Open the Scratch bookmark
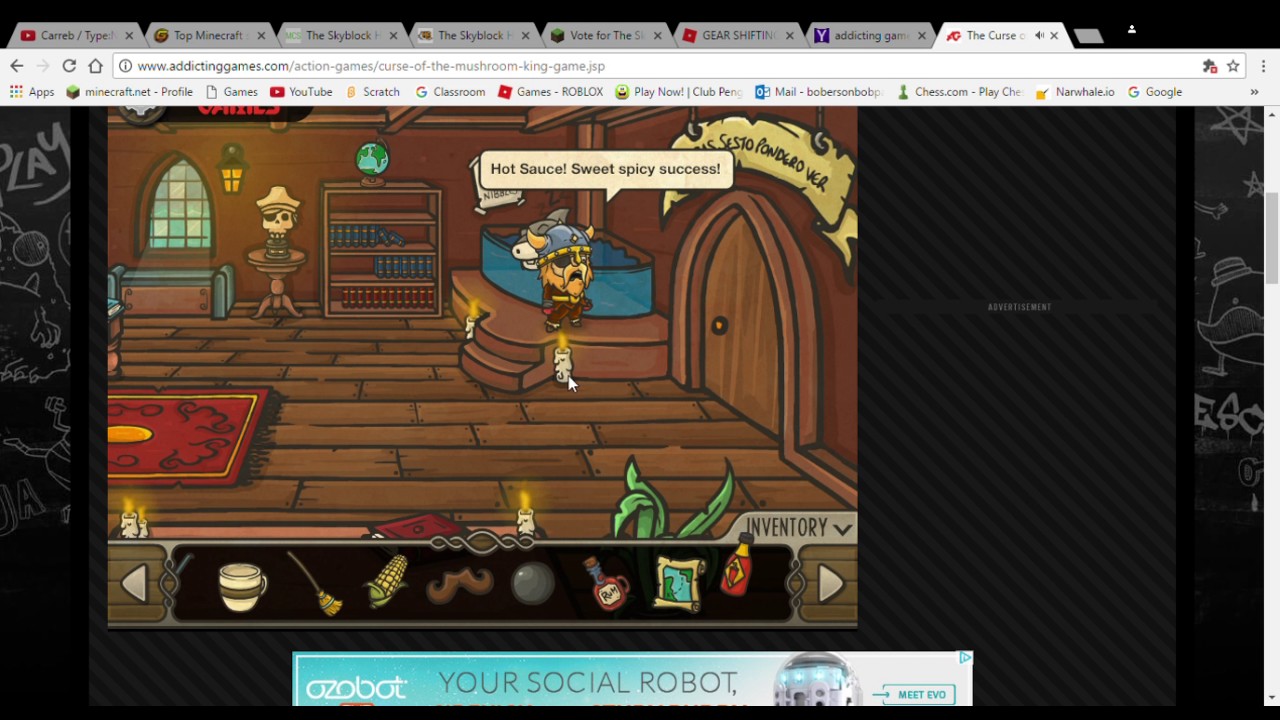This screenshot has height=720, width=1280. pos(371,92)
